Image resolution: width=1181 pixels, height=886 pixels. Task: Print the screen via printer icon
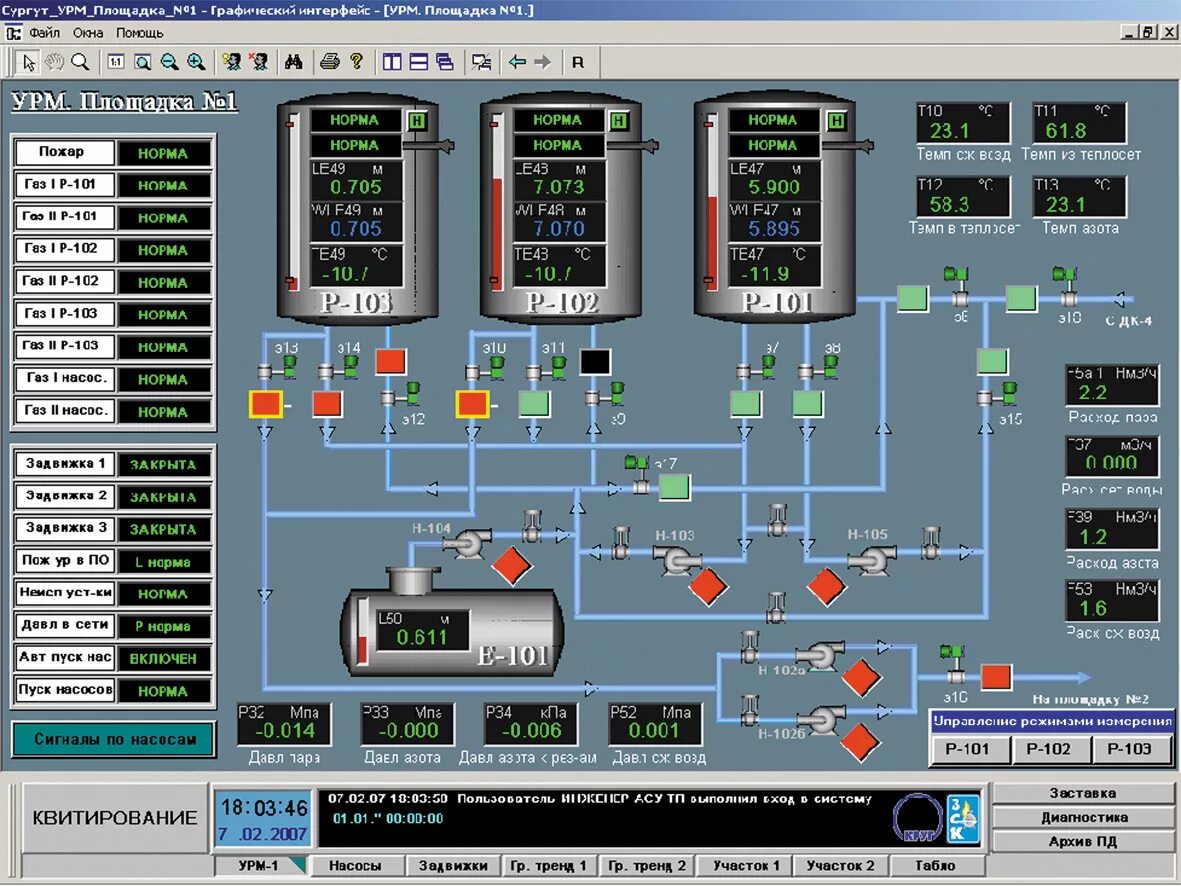pyautogui.click(x=329, y=63)
